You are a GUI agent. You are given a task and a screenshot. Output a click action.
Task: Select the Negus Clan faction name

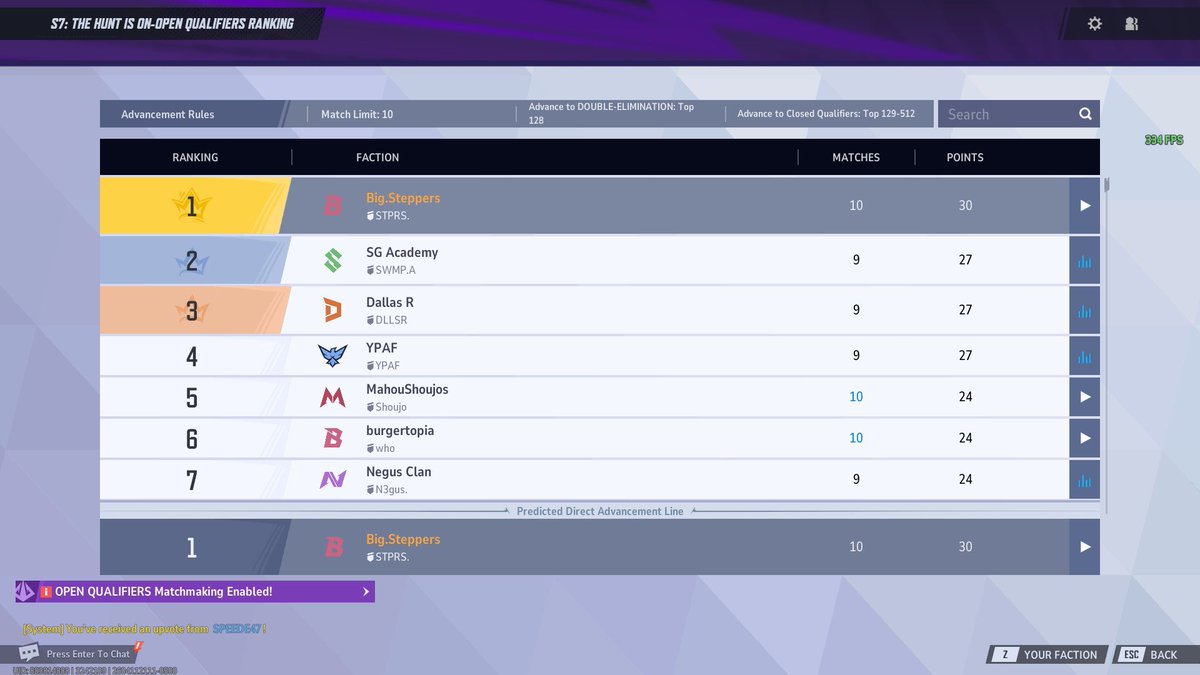[x=399, y=472]
